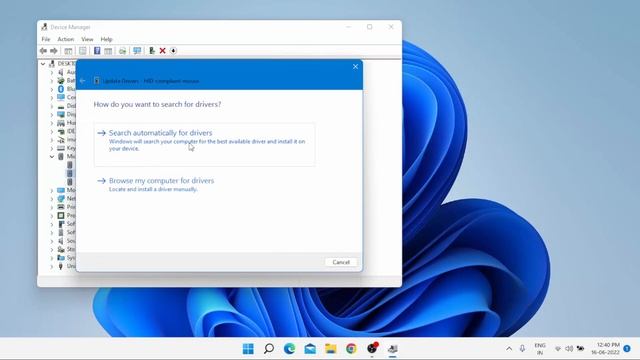Viewport: 640px width, 360px height.
Task: Collapse the DESKTOP root node in device tree
Action: (x=43, y=64)
